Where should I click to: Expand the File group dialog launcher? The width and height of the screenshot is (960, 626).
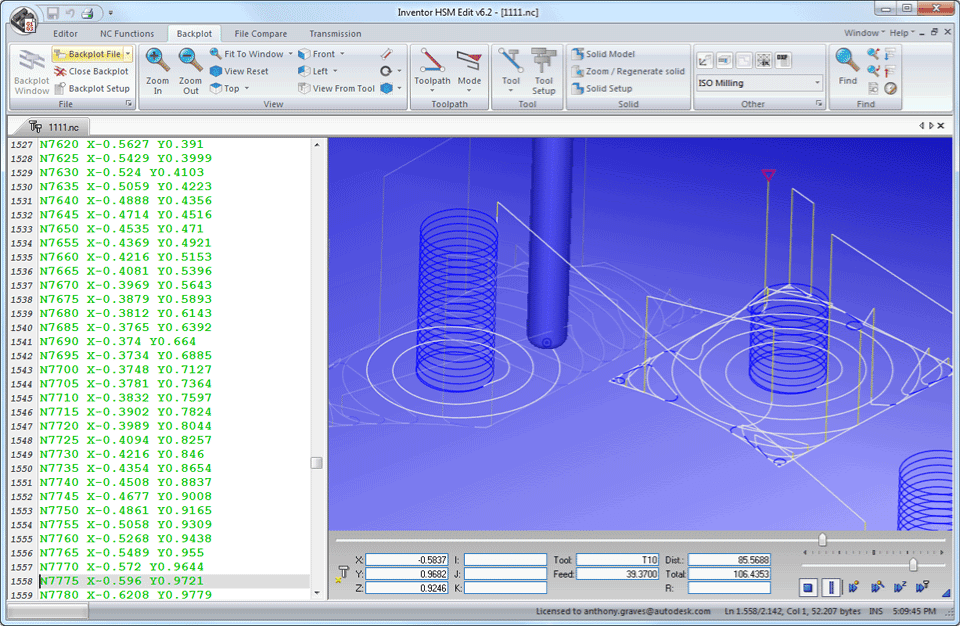coord(129,104)
